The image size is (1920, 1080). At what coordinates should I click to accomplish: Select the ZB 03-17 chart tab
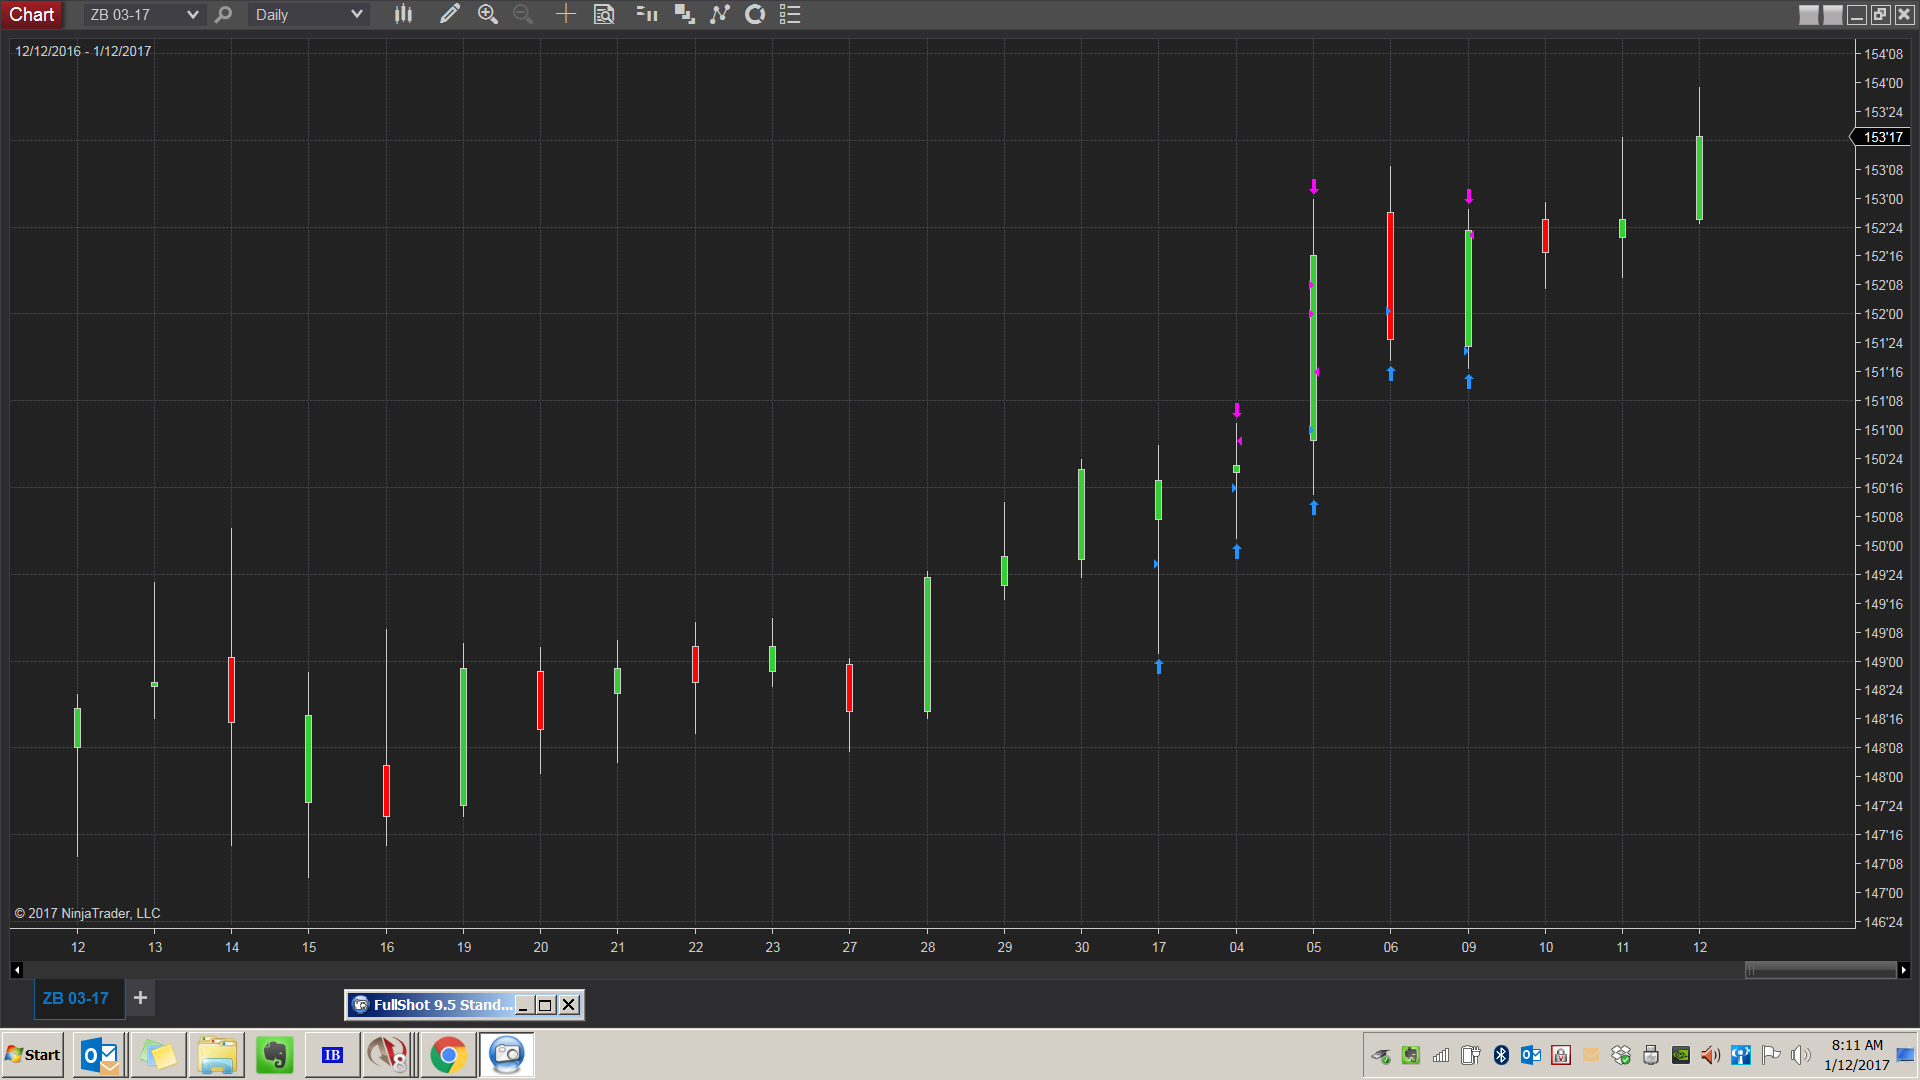(76, 998)
